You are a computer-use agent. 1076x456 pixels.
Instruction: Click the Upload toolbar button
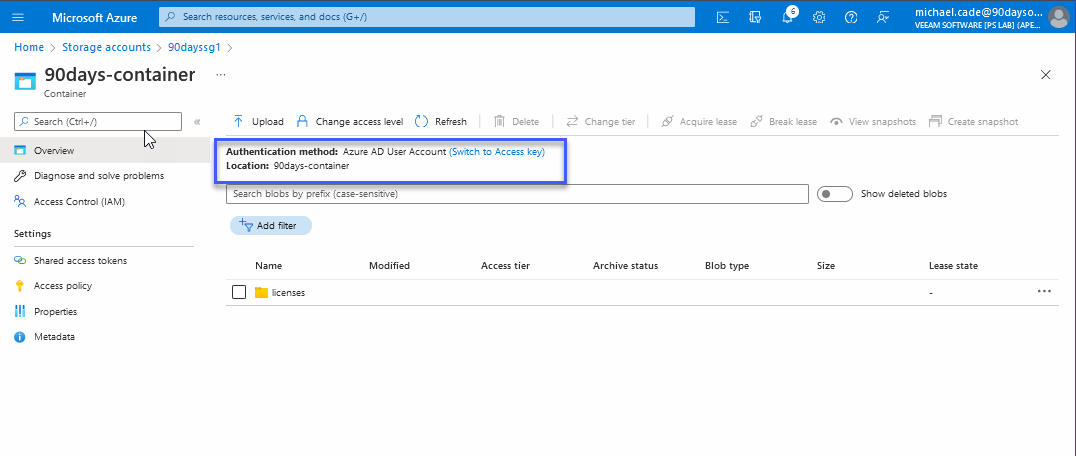[x=258, y=121]
